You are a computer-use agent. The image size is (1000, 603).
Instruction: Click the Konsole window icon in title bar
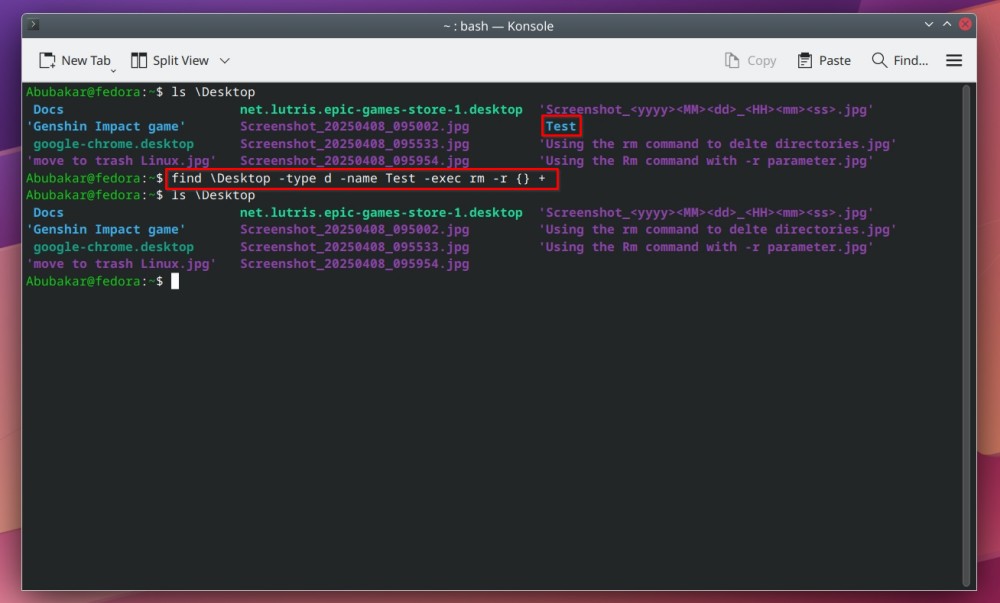[x=35, y=25]
